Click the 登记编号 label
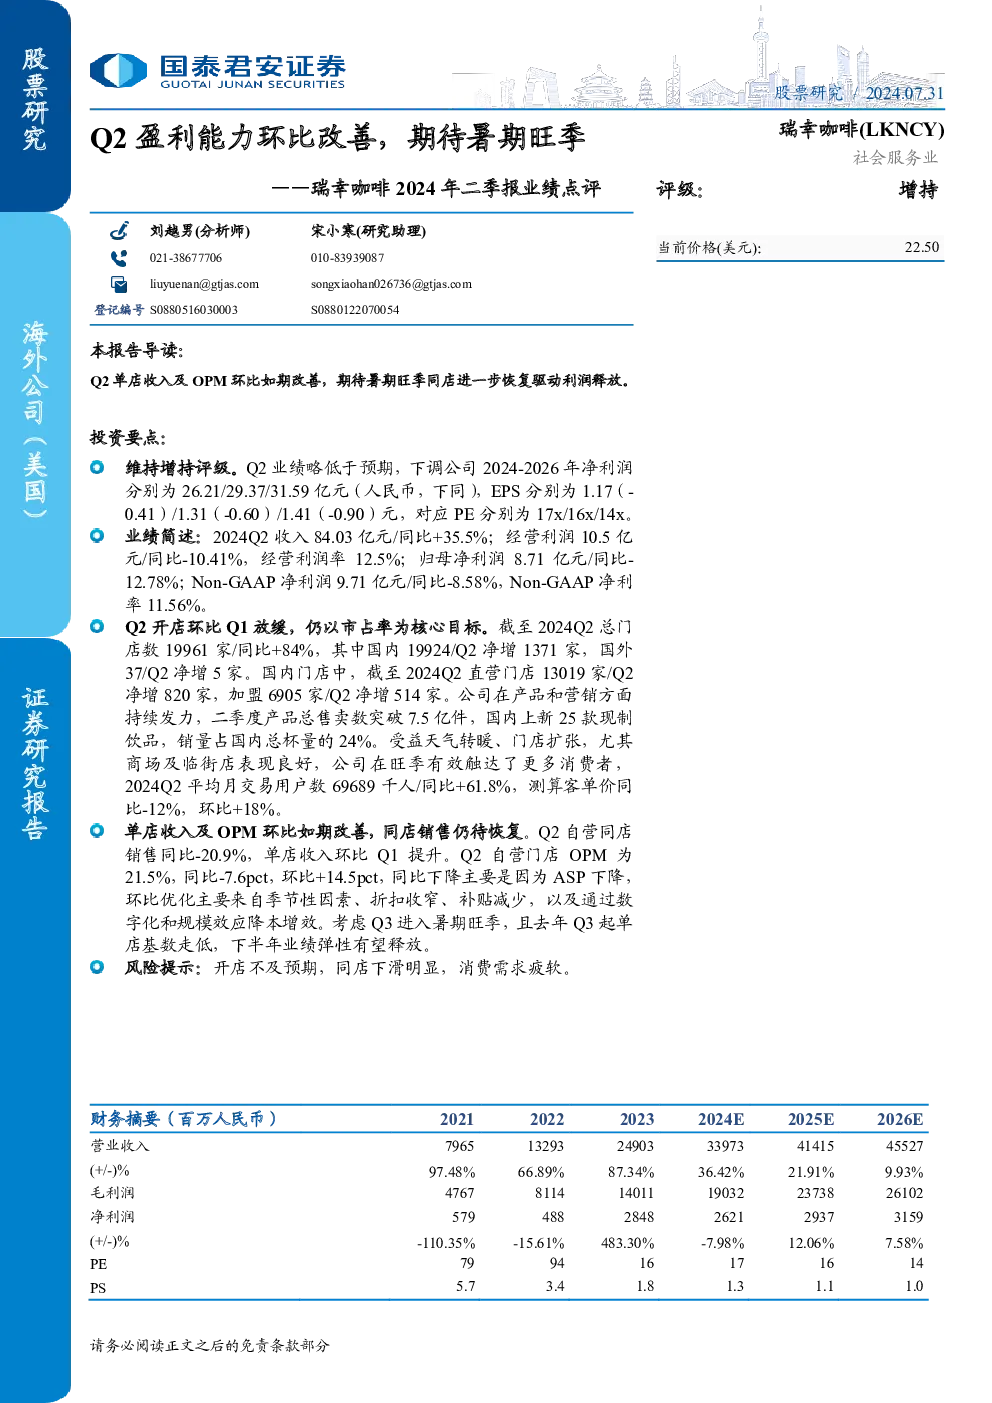This screenshot has width=992, height=1403. tap(119, 310)
